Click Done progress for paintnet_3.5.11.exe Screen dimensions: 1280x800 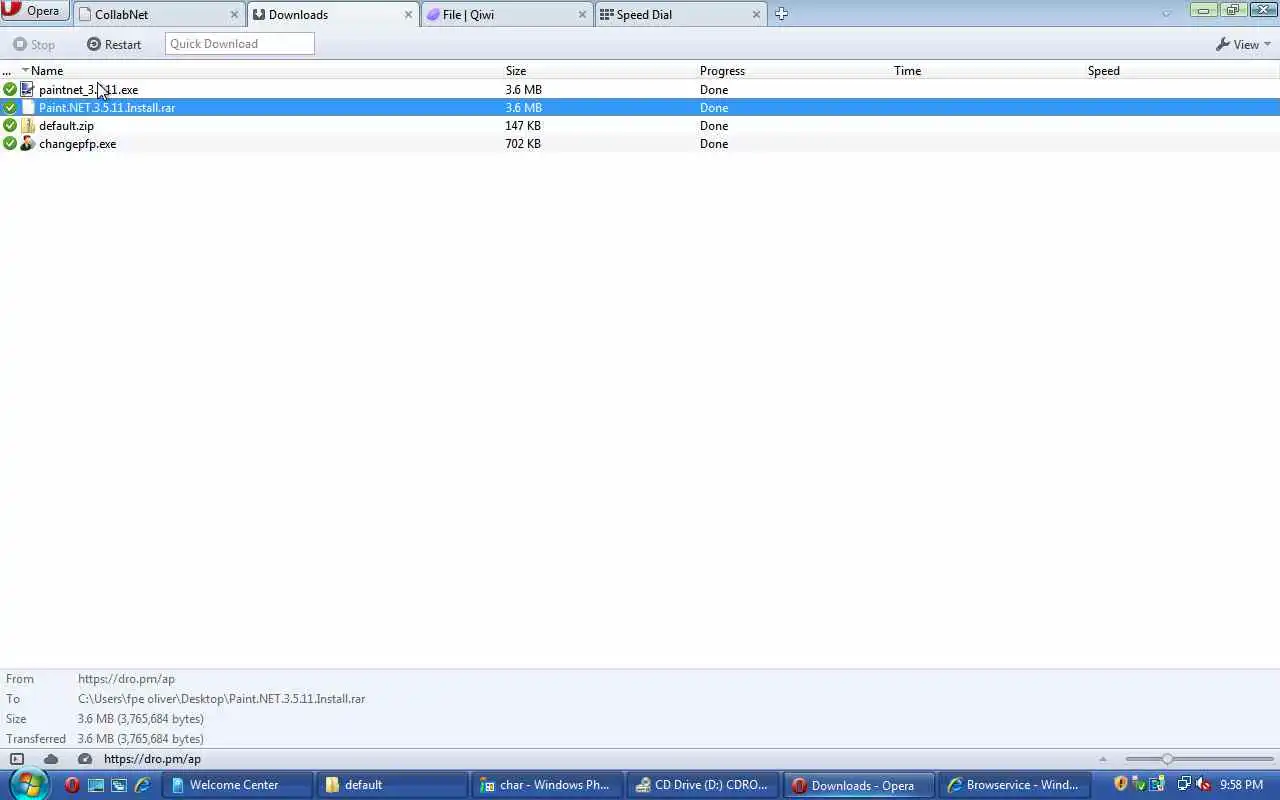click(714, 90)
